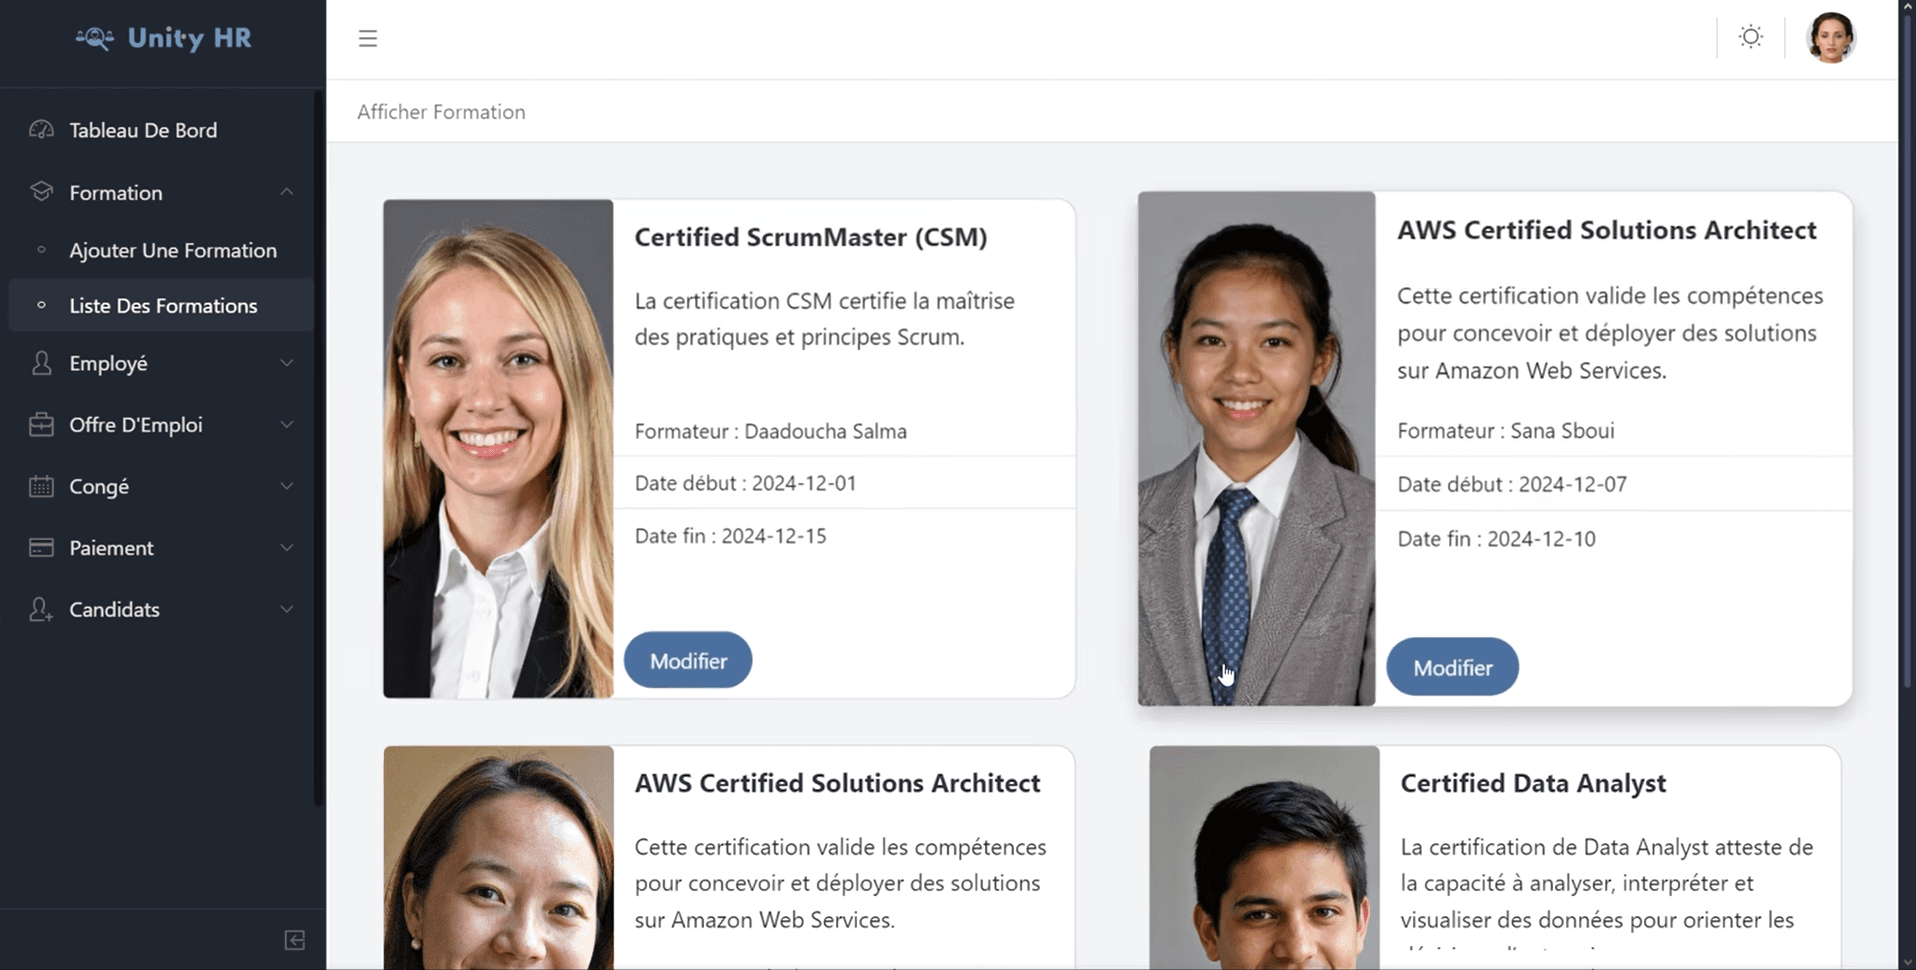Click Date début : 2024-12-01 text
This screenshot has height=970, width=1916.
(x=746, y=483)
